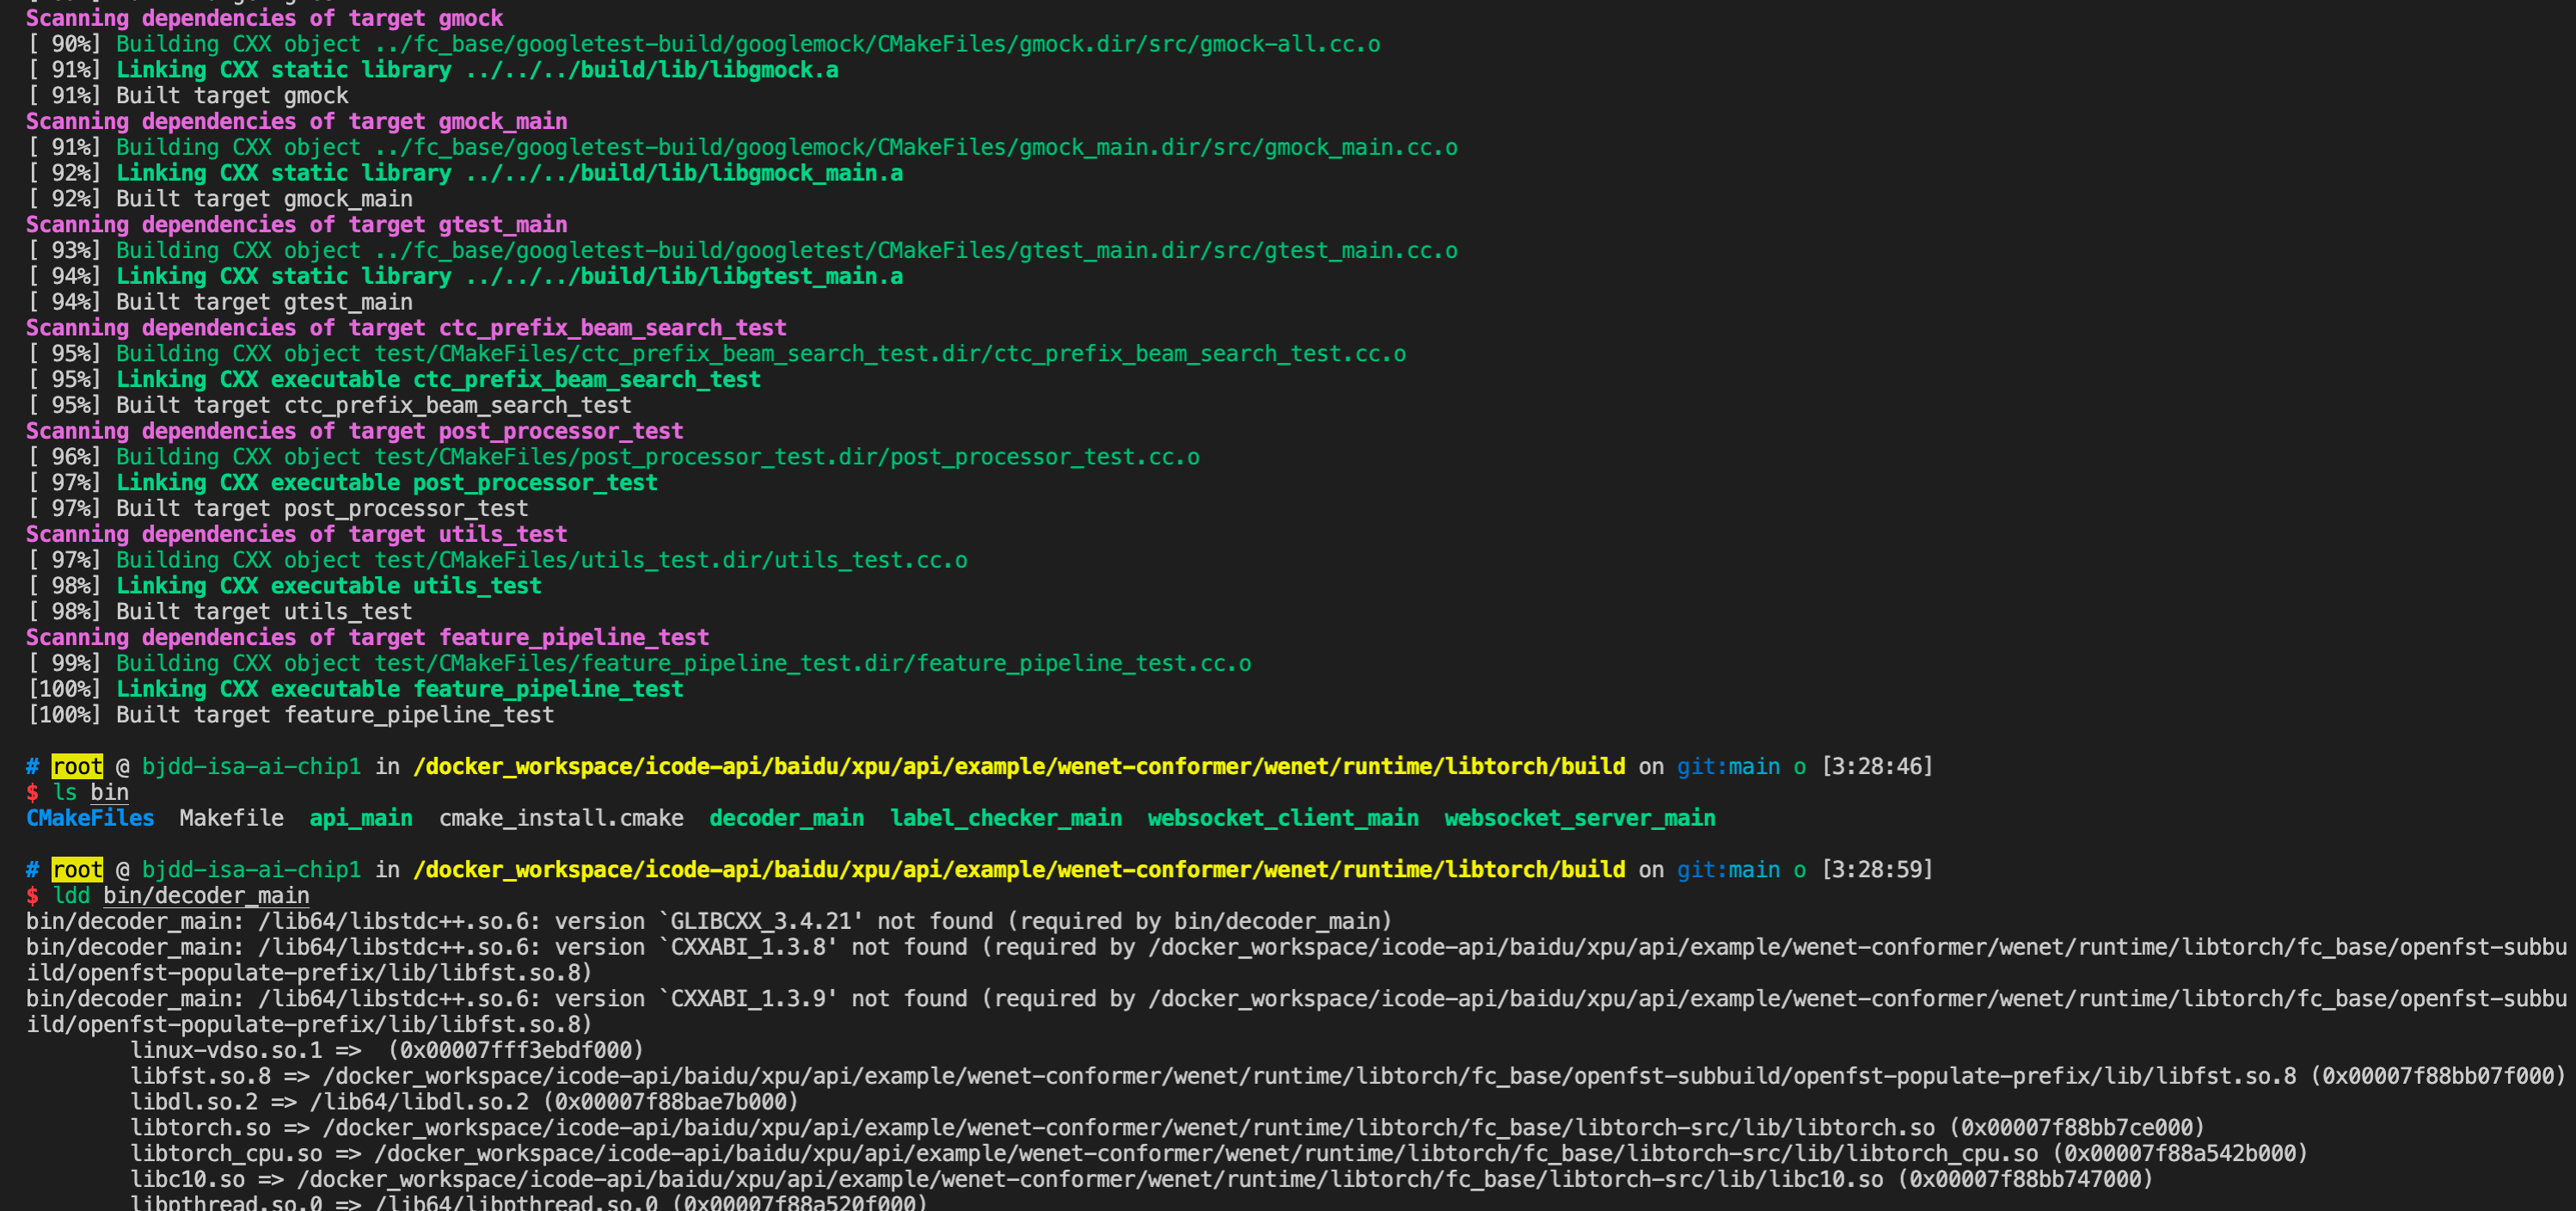
Task: Click the libtorch_cpu.so library line
Action: (x=1218, y=1154)
